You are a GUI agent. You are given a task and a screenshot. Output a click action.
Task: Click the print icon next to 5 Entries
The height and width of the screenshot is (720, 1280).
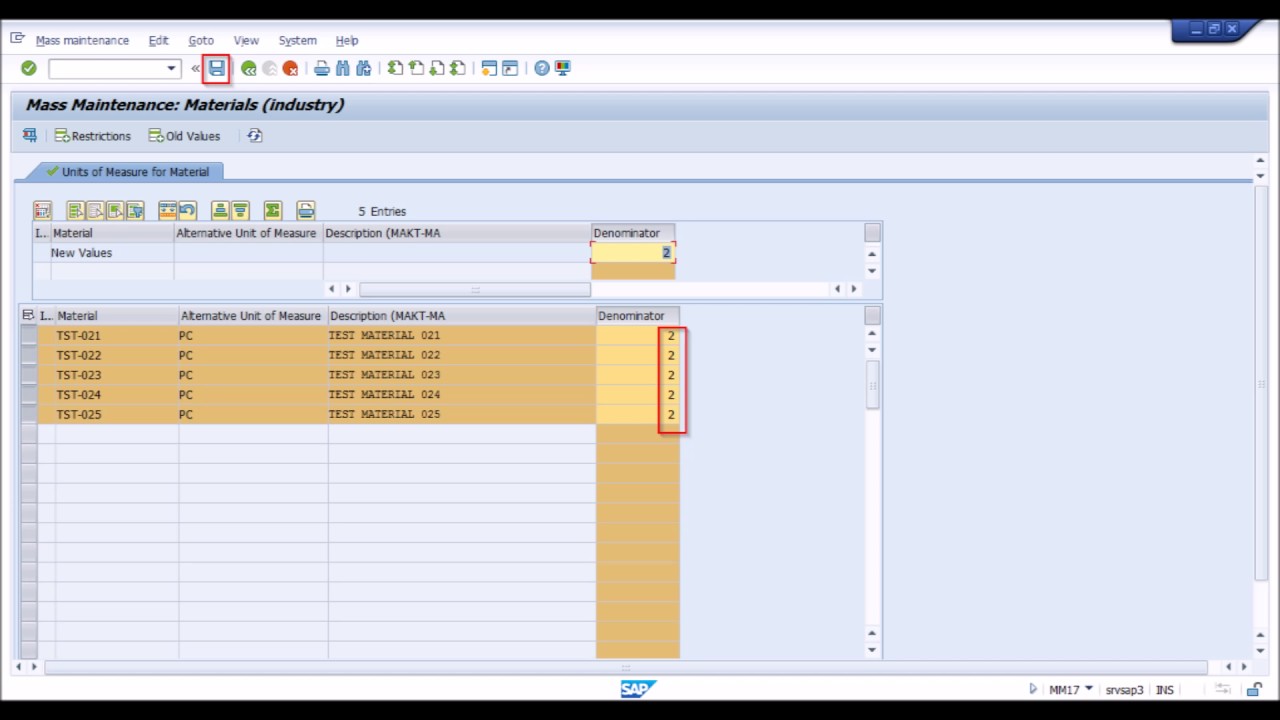306,210
